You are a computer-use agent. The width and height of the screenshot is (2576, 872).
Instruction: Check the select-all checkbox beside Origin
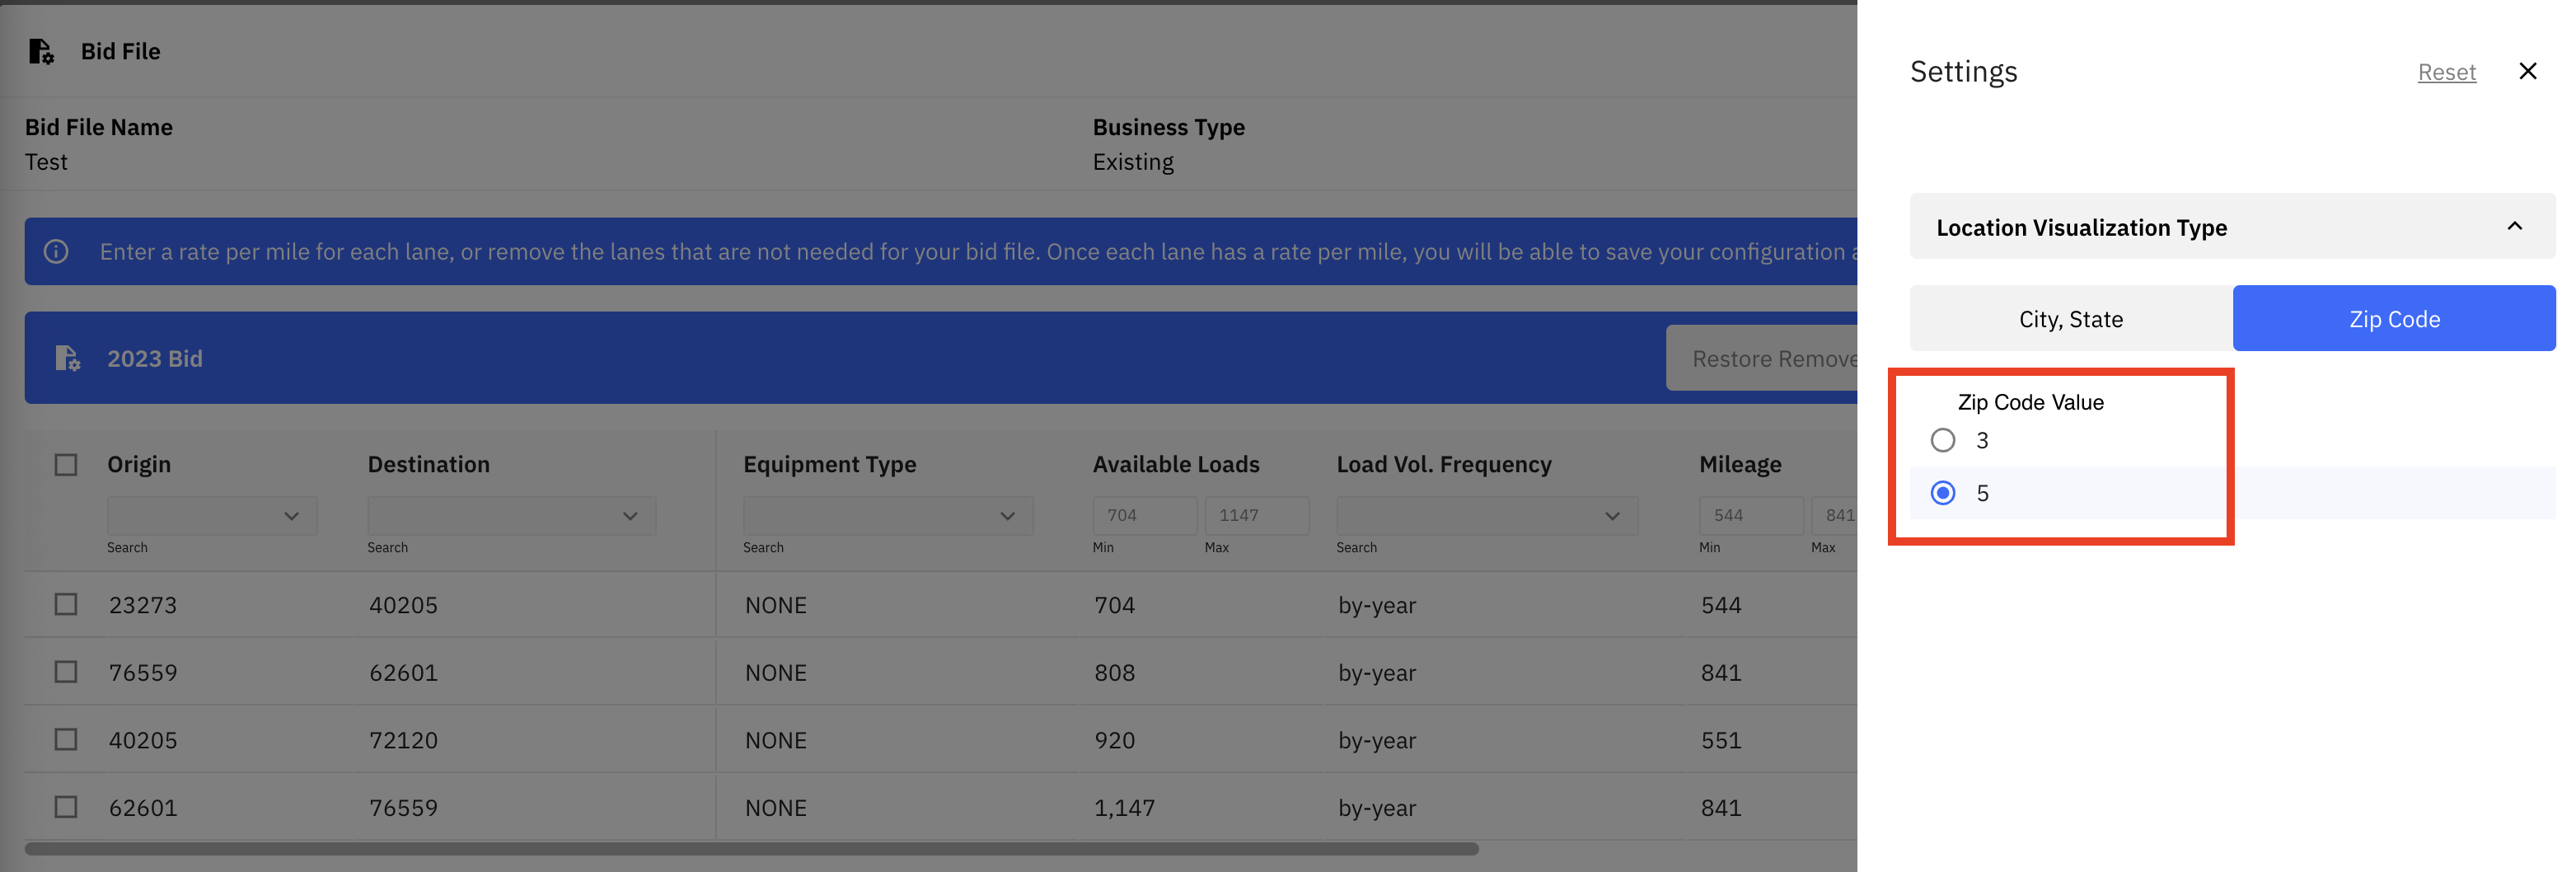tap(66, 465)
